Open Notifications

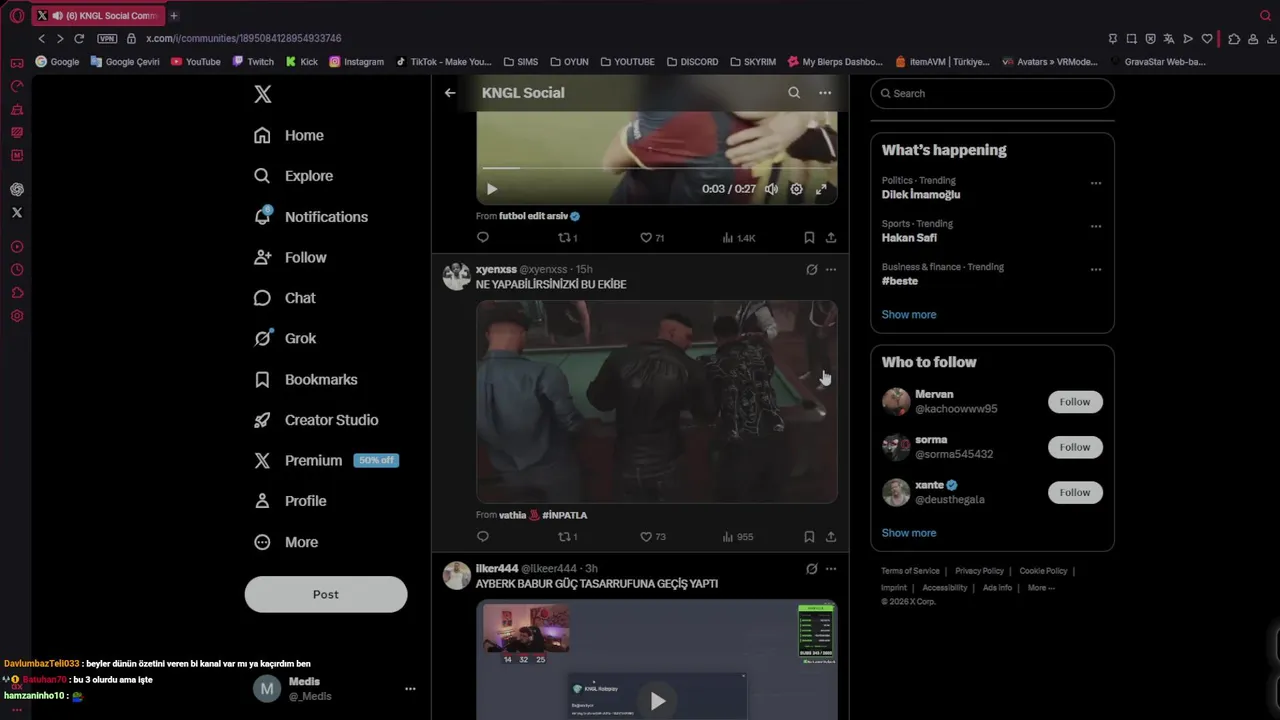(311, 217)
